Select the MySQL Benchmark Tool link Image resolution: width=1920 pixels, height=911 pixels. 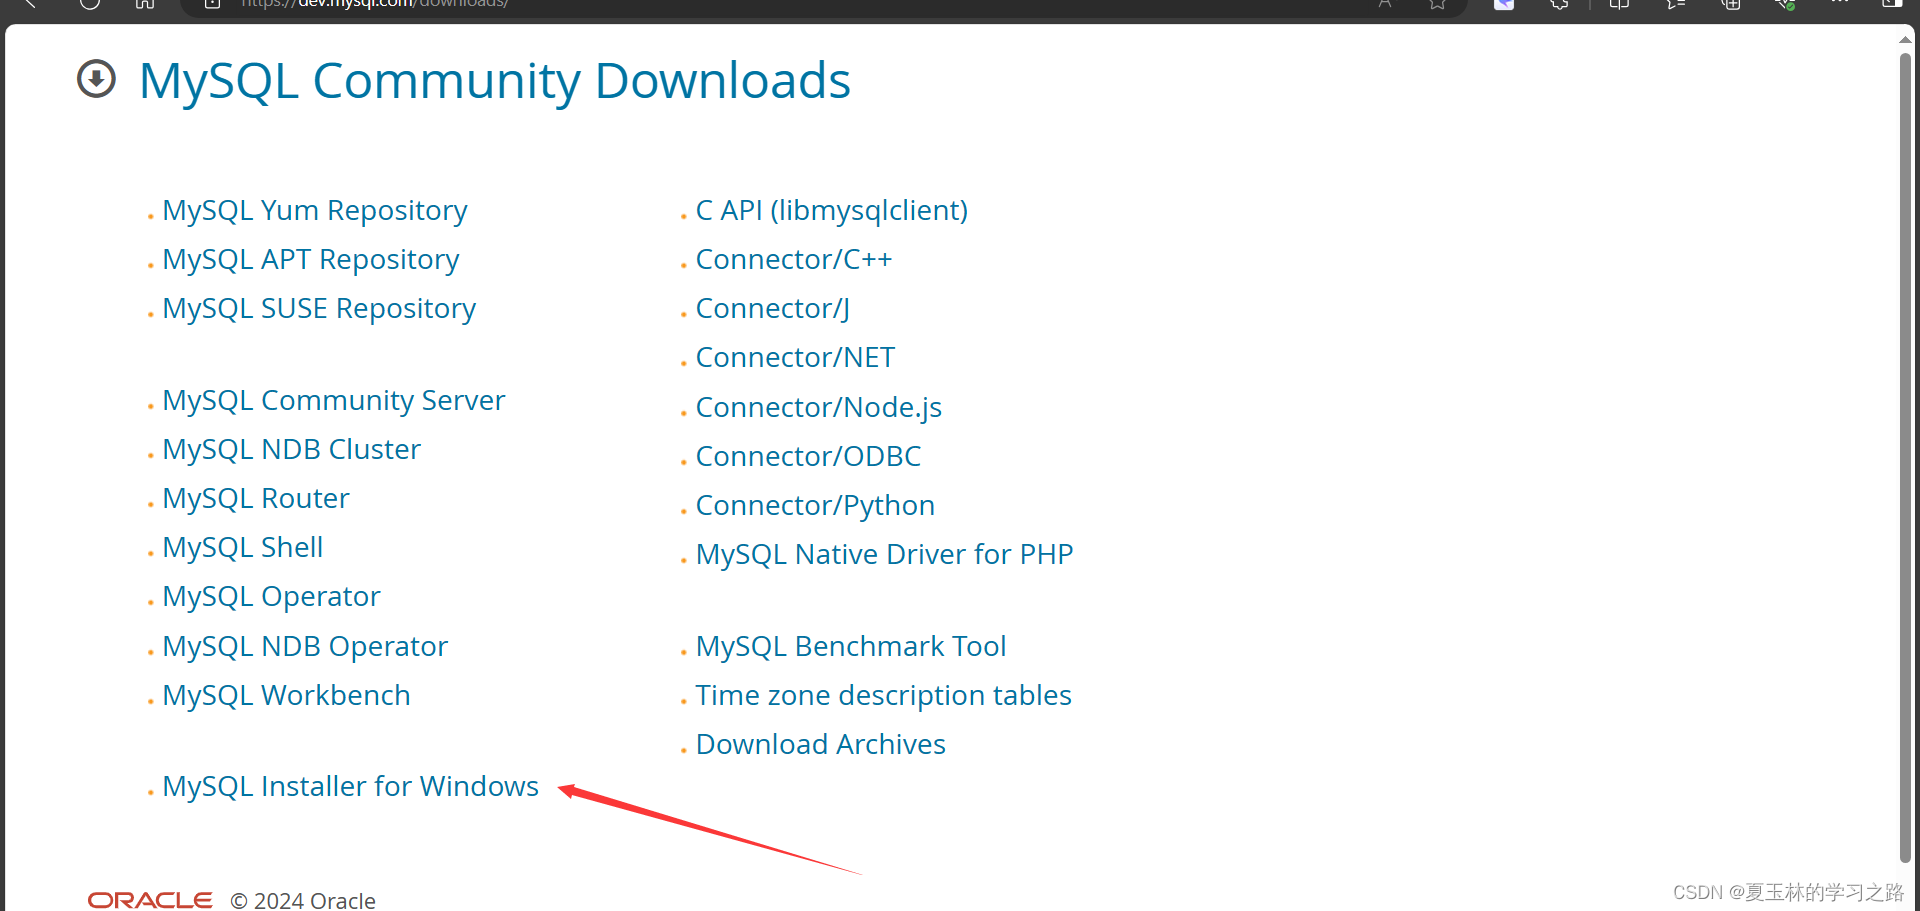[850, 647]
